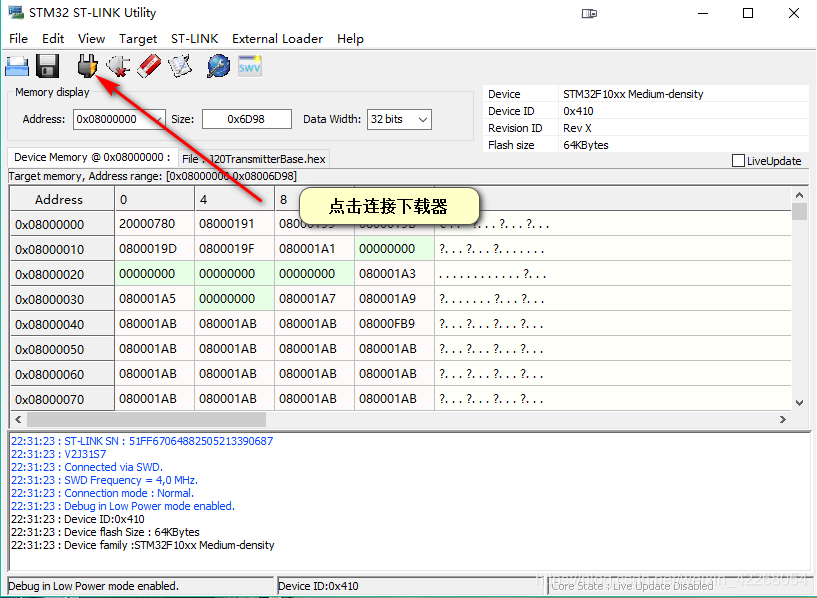Connect to the target with plug icon
This screenshot has width=817, height=598.
87,66
